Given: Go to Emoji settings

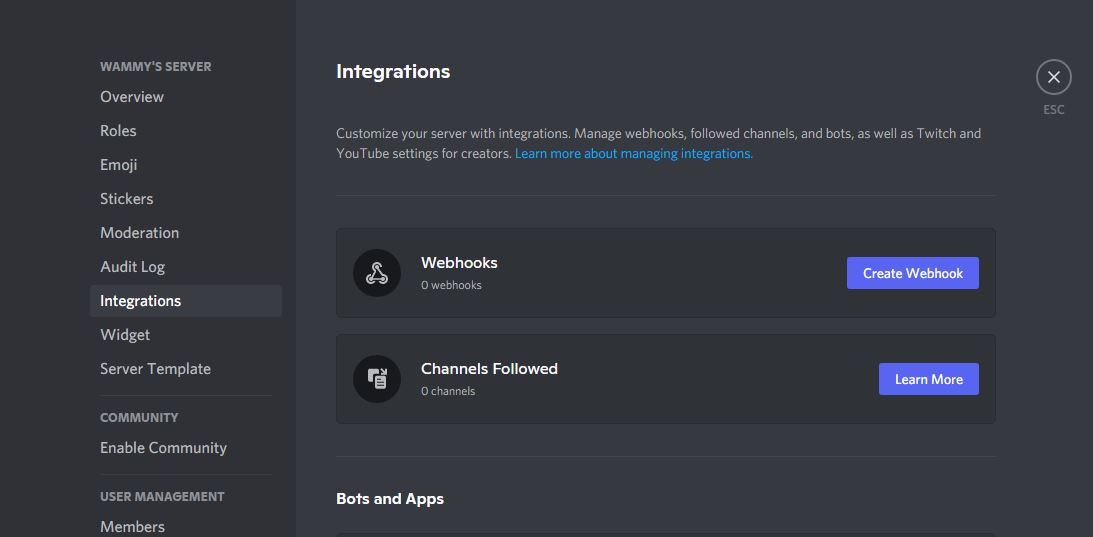Looking at the screenshot, I should [185, 165].
